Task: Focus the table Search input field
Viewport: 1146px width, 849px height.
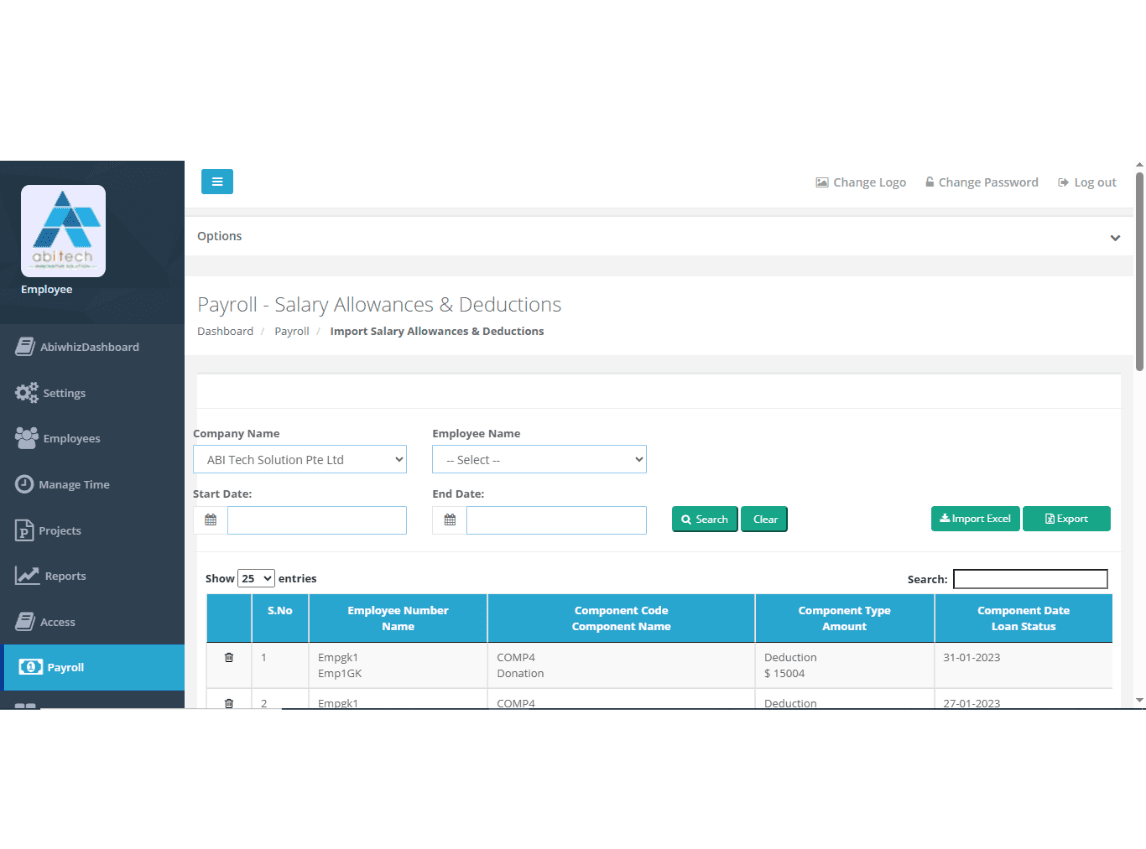Action: point(1030,579)
